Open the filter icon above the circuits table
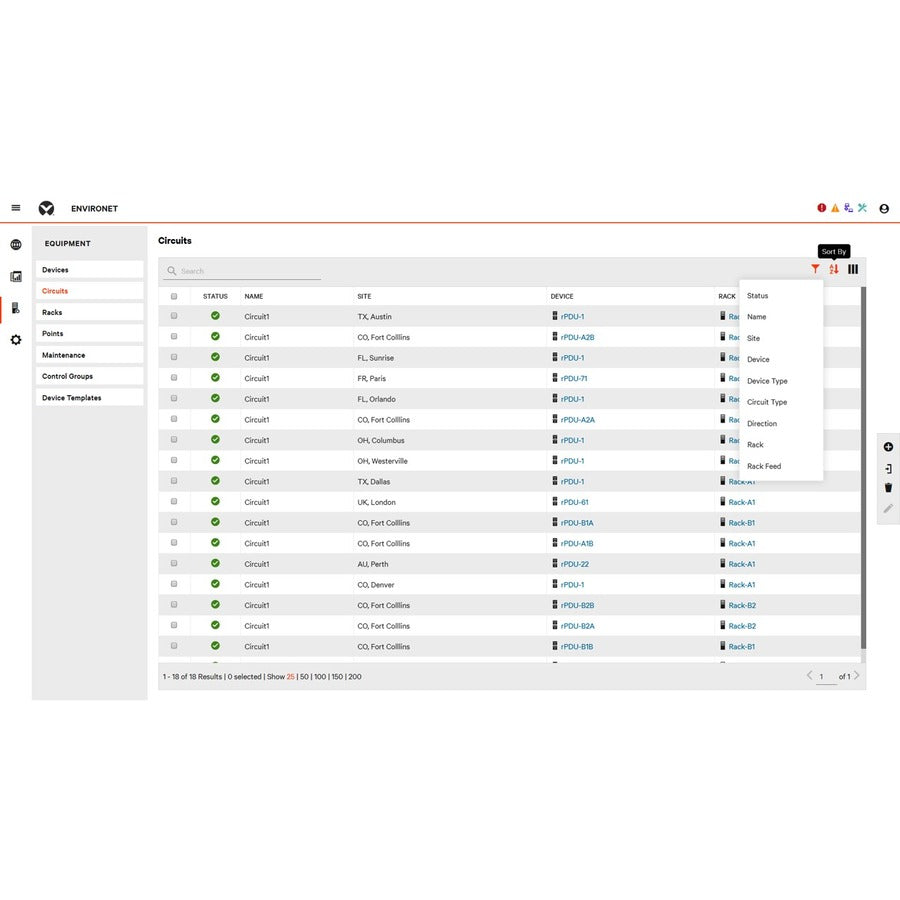The height and width of the screenshot is (900, 900). 815,269
